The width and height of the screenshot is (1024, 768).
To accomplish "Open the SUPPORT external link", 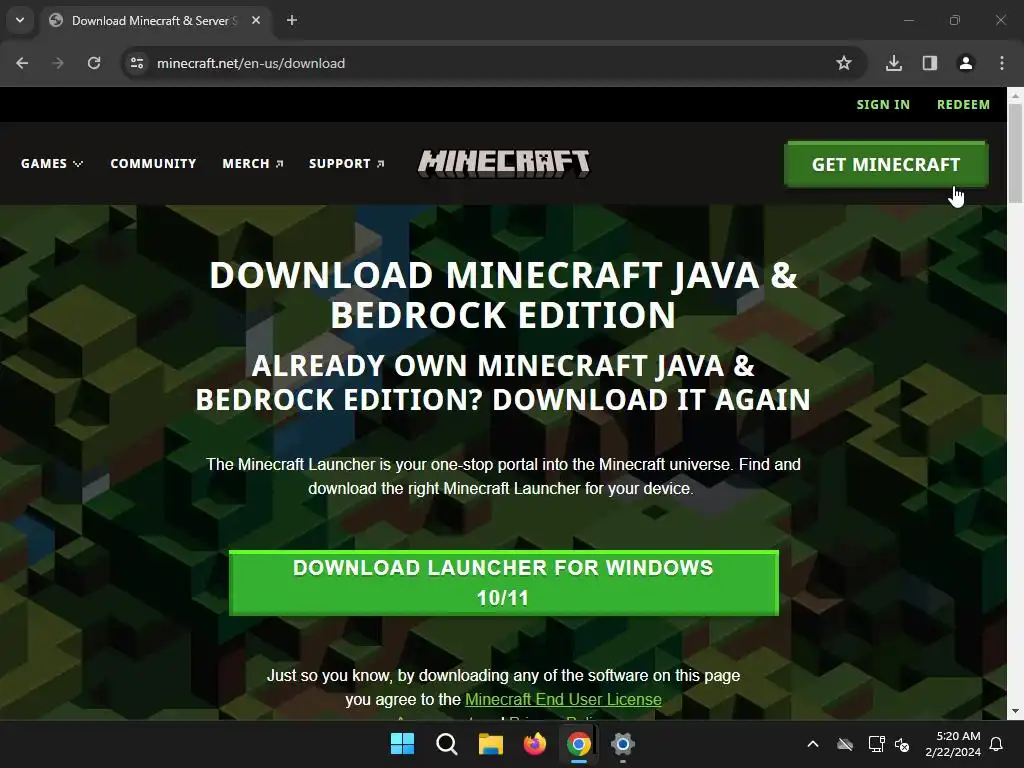I will coord(347,163).
